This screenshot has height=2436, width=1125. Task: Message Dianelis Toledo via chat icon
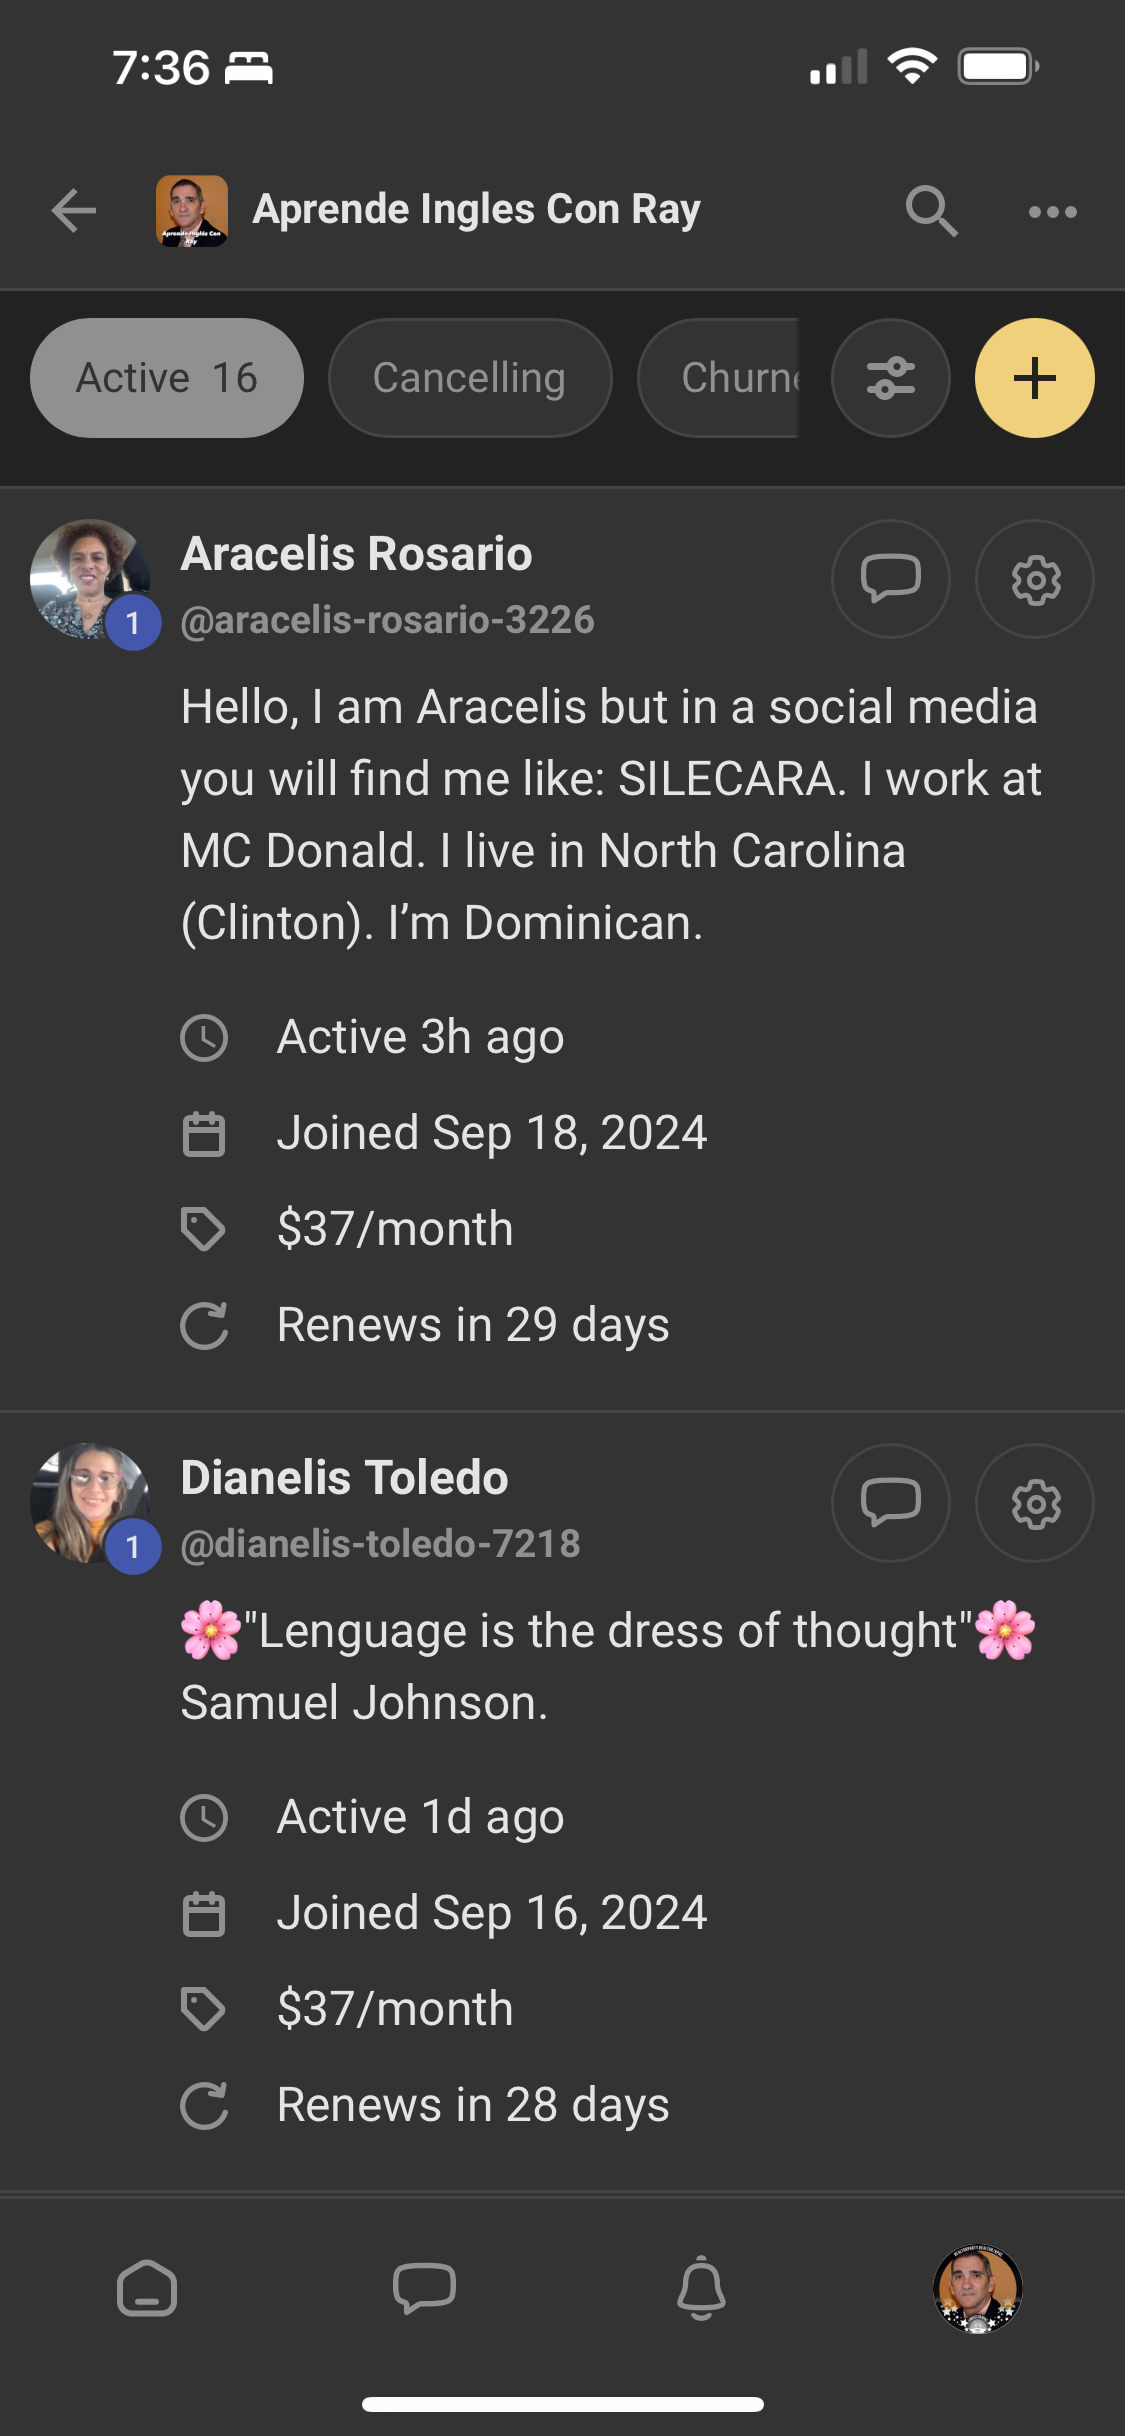click(x=890, y=1503)
